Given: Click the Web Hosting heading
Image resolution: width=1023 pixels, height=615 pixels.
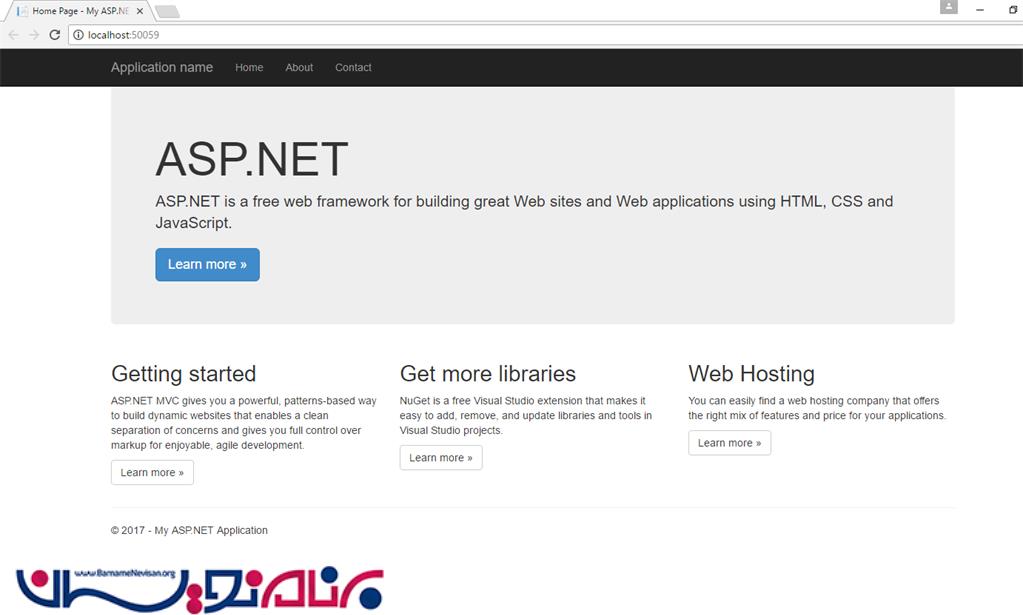Looking at the screenshot, I should (752, 374).
